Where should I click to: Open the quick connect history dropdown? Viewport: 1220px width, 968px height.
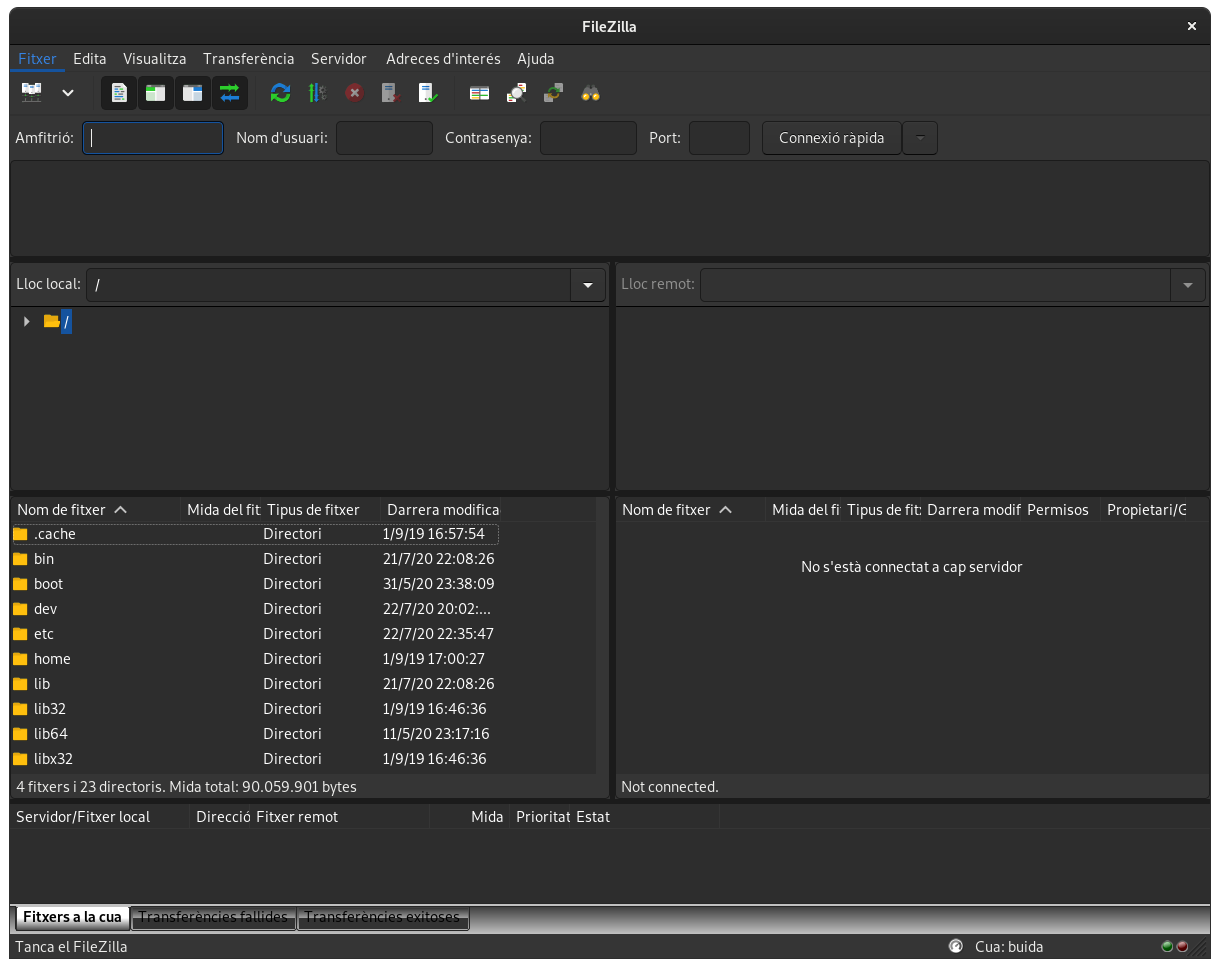pyautogui.click(x=920, y=138)
